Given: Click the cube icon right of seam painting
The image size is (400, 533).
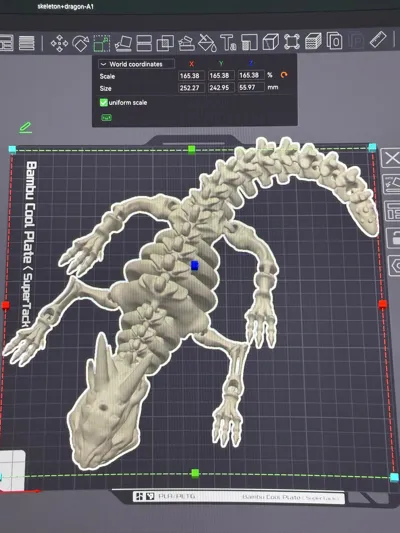Looking at the screenshot, I should pos(271,42).
